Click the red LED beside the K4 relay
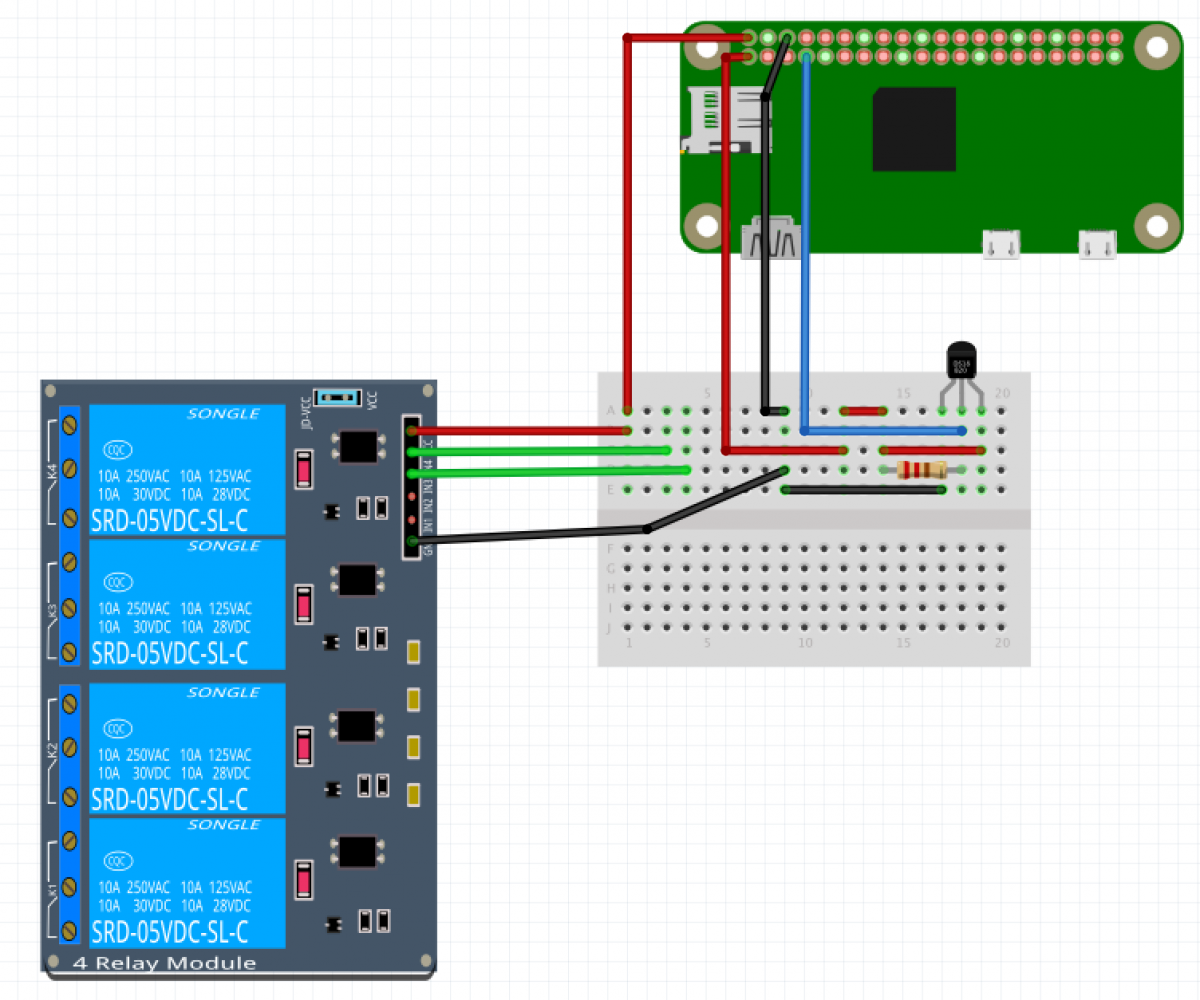Screen dimensions: 1200x1000 [x=305, y=469]
